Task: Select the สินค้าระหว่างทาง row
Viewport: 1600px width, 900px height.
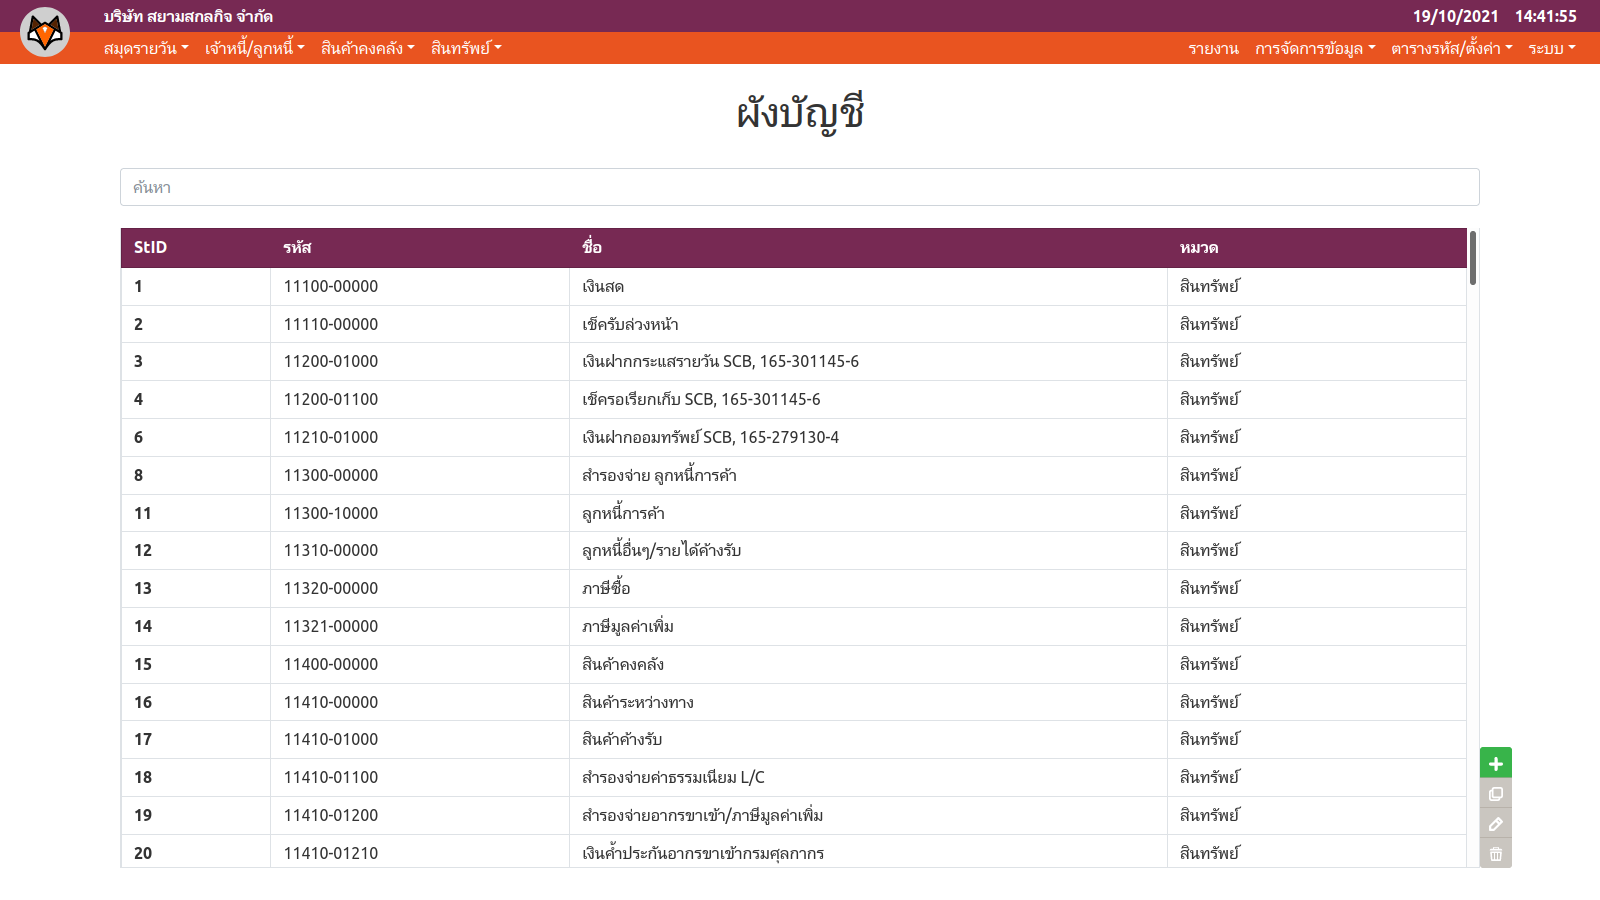Action: click(x=794, y=702)
